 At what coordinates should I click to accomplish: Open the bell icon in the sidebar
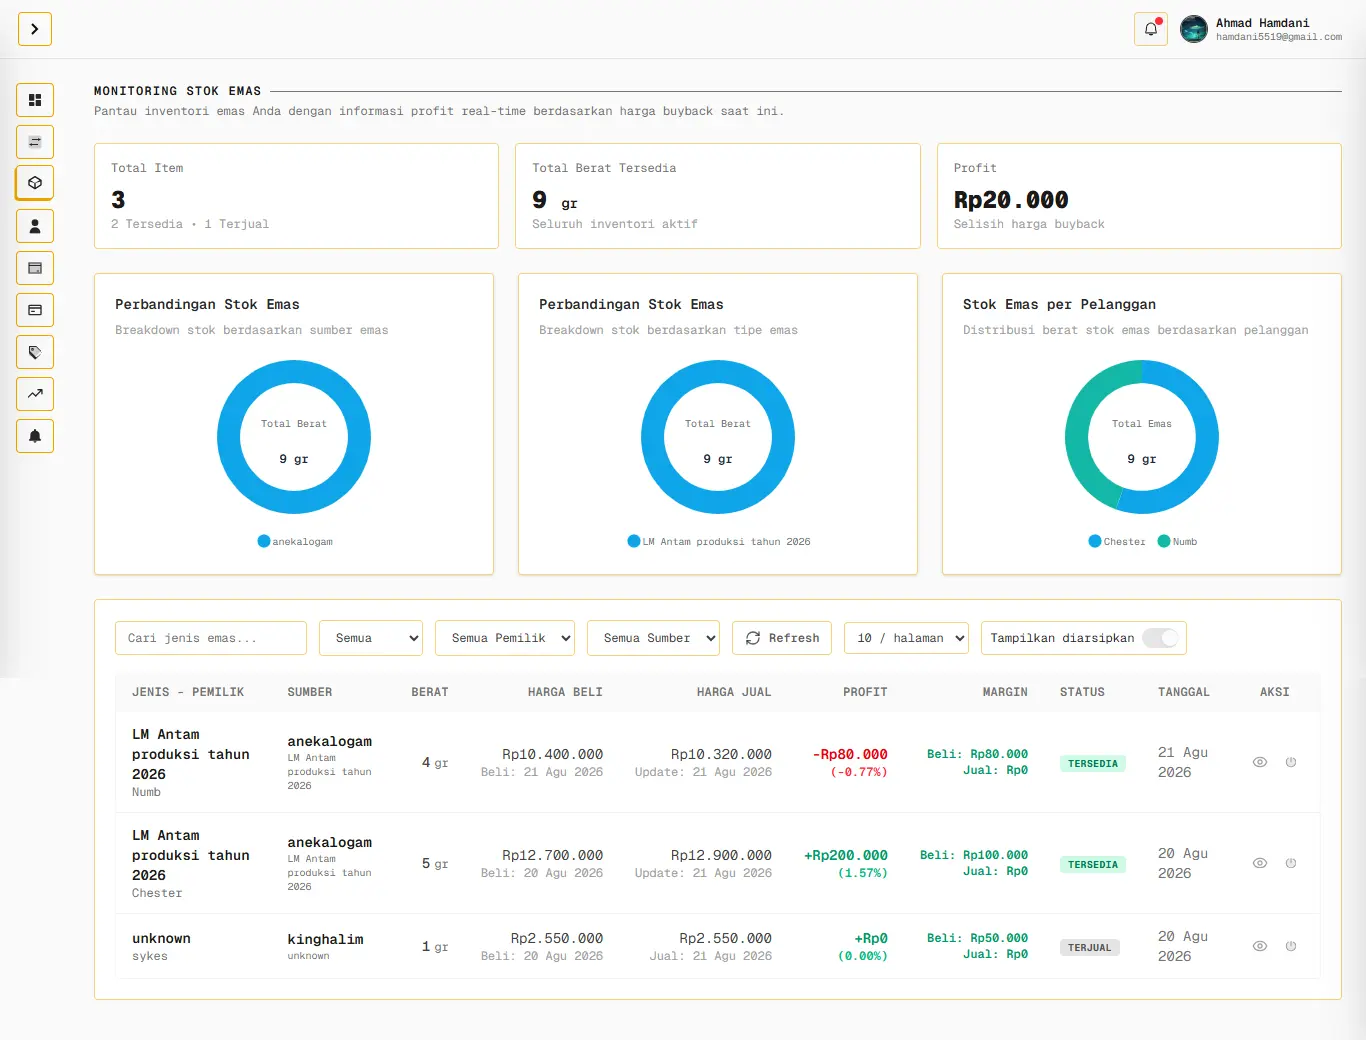point(35,436)
